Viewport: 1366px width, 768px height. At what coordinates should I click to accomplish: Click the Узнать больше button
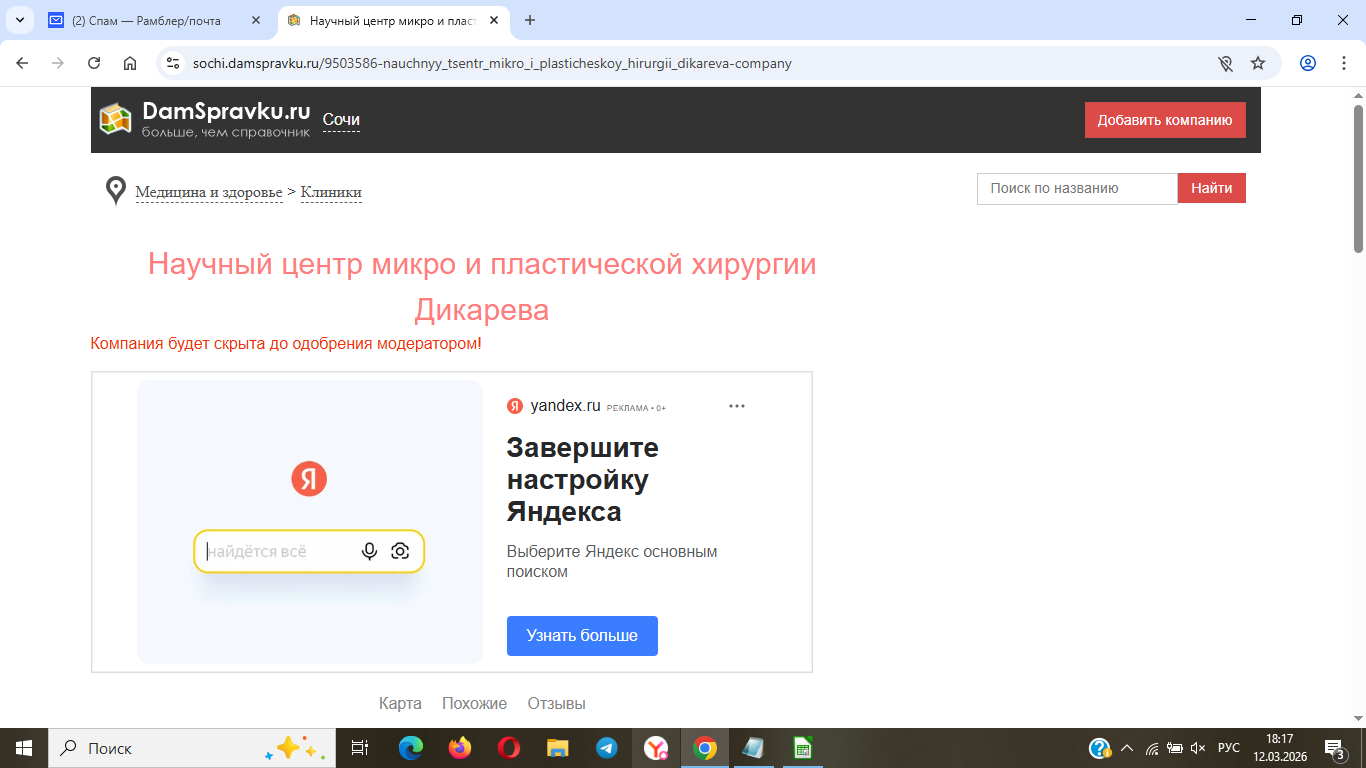pyautogui.click(x=582, y=636)
